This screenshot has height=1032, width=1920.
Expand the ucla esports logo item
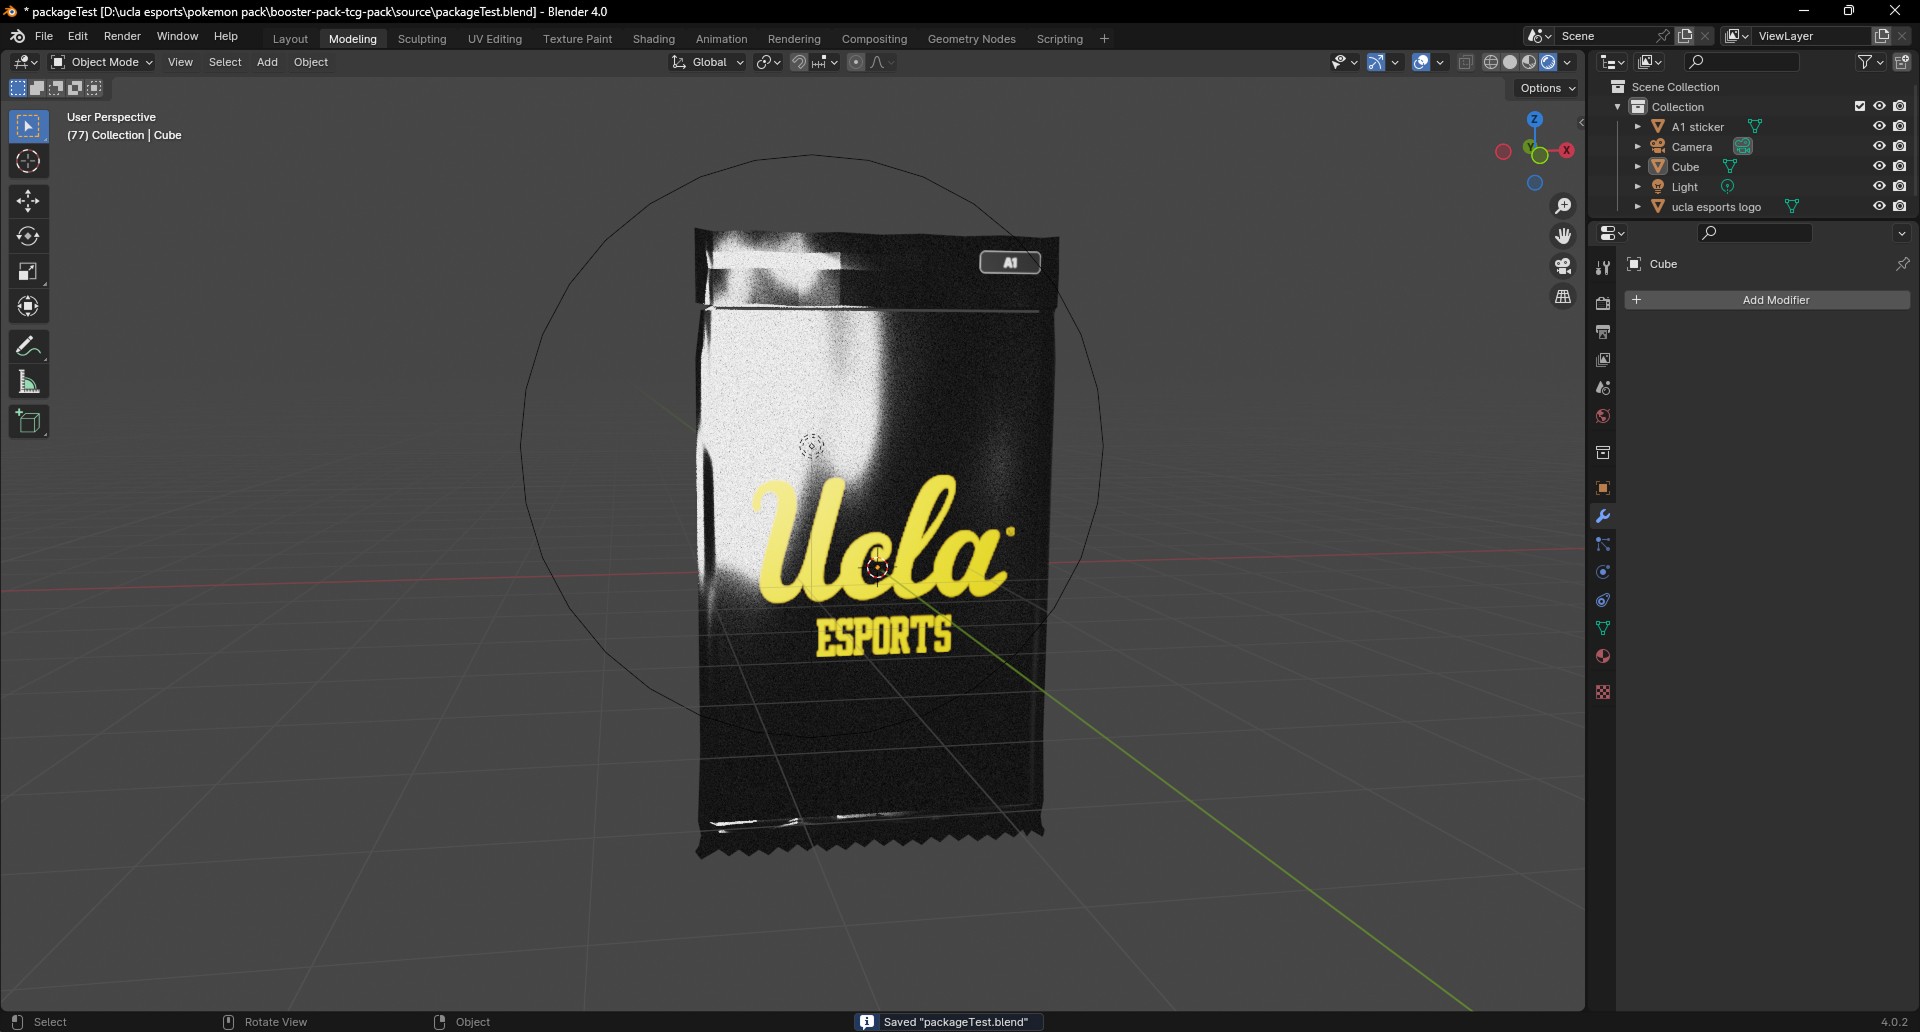(1638, 207)
